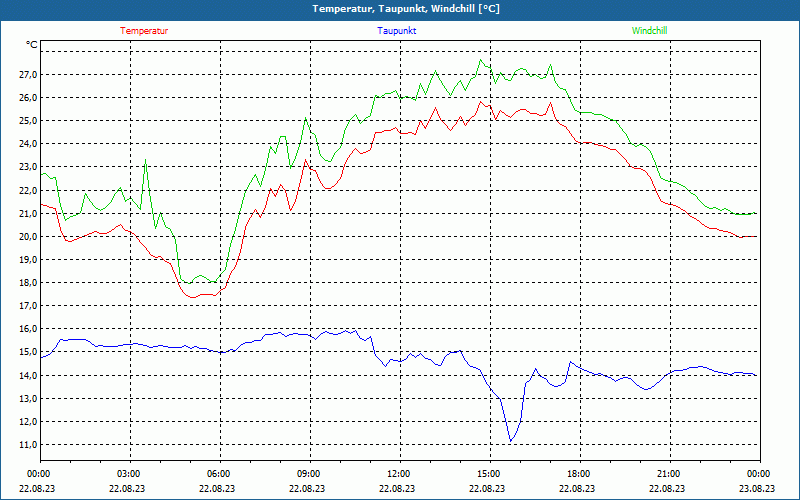The width and height of the screenshot is (800, 500).
Task: Click the chart title Temperatur, Taupunkt, Windchill
Action: (x=406, y=9)
